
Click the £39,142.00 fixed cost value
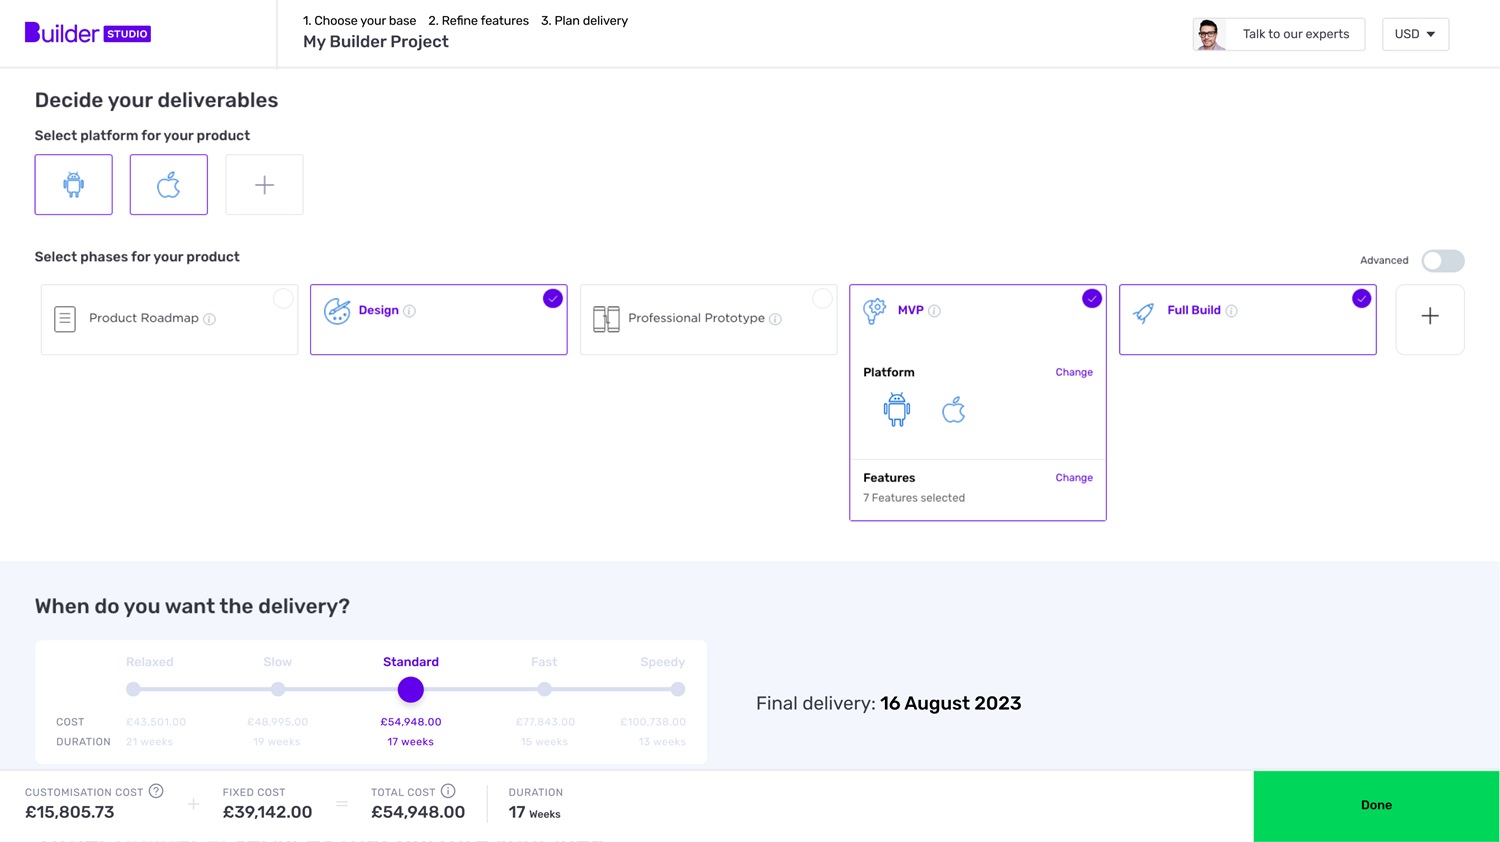(x=267, y=812)
